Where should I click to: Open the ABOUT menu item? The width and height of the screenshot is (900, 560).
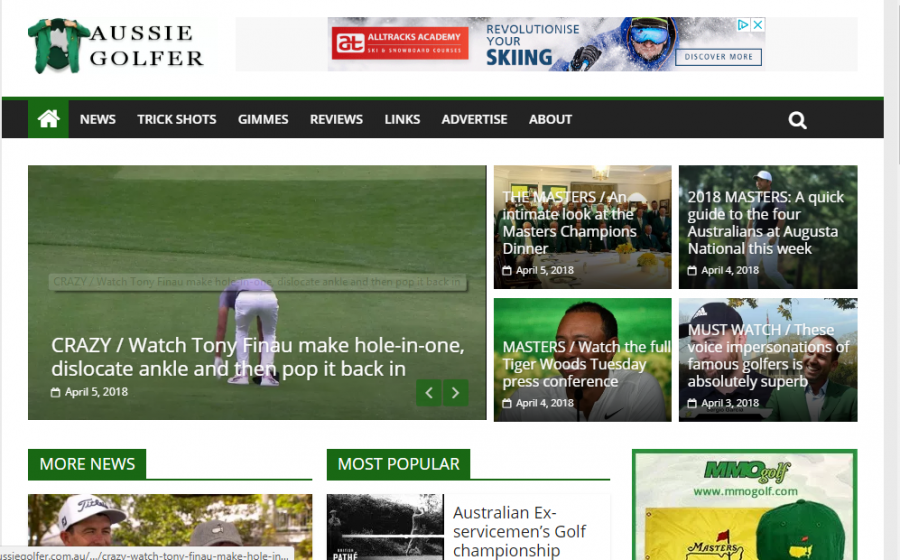point(550,119)
